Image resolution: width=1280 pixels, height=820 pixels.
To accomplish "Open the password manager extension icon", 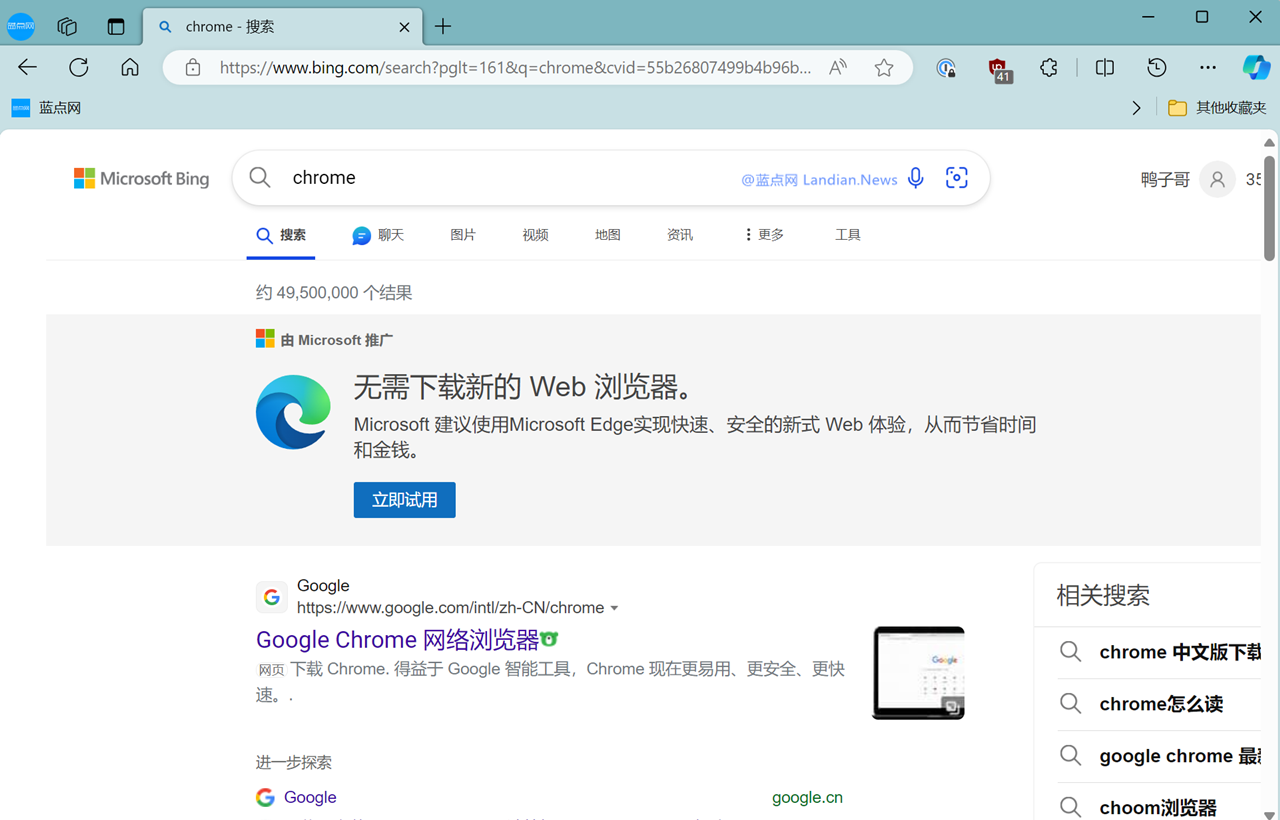I will pos(946,68).
